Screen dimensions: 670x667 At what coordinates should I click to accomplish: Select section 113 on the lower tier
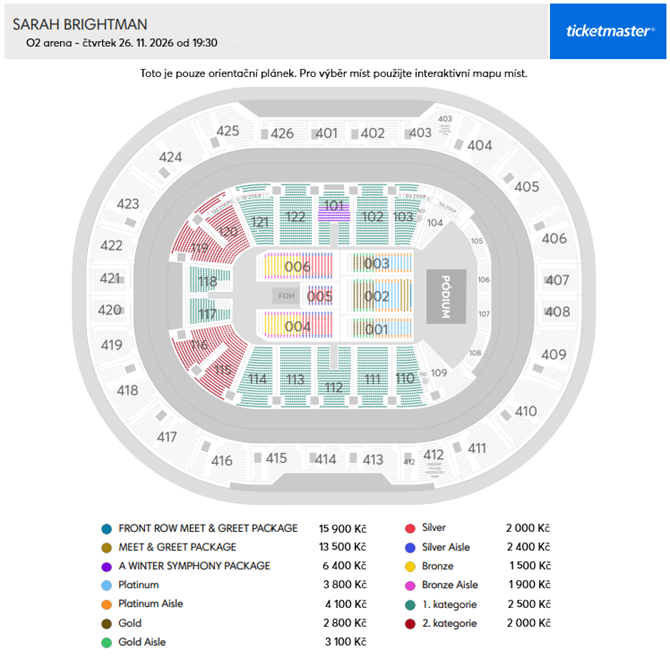pyautogui.click(x=294, y=380)
